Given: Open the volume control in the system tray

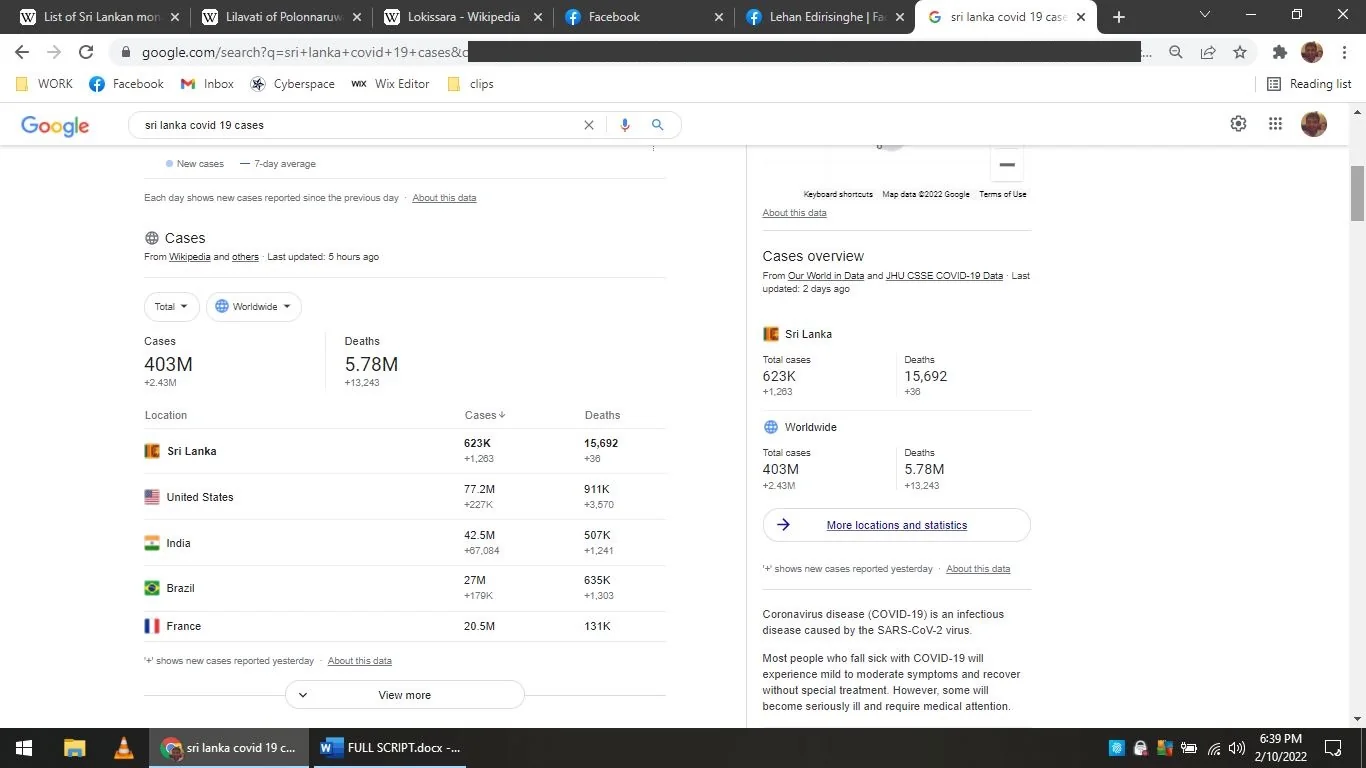Looking at the screenshot, I should coord(1237,748).
